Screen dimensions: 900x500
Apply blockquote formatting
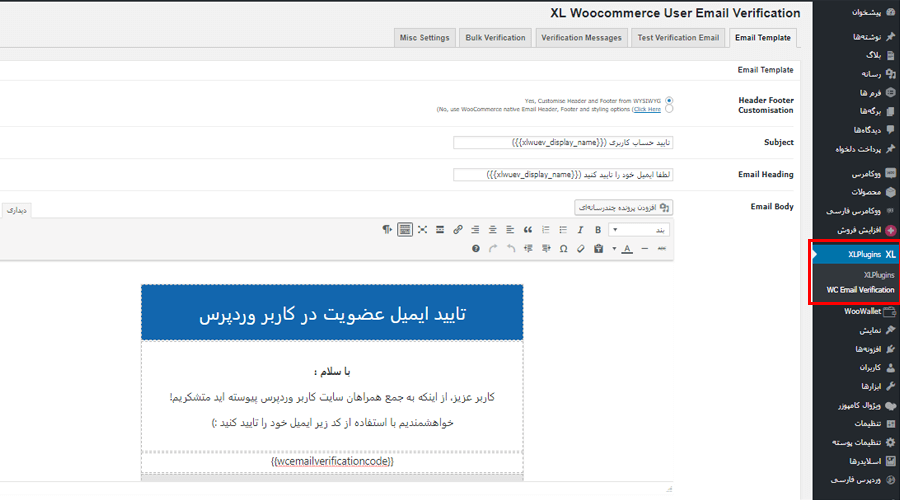tap(527, 230)
